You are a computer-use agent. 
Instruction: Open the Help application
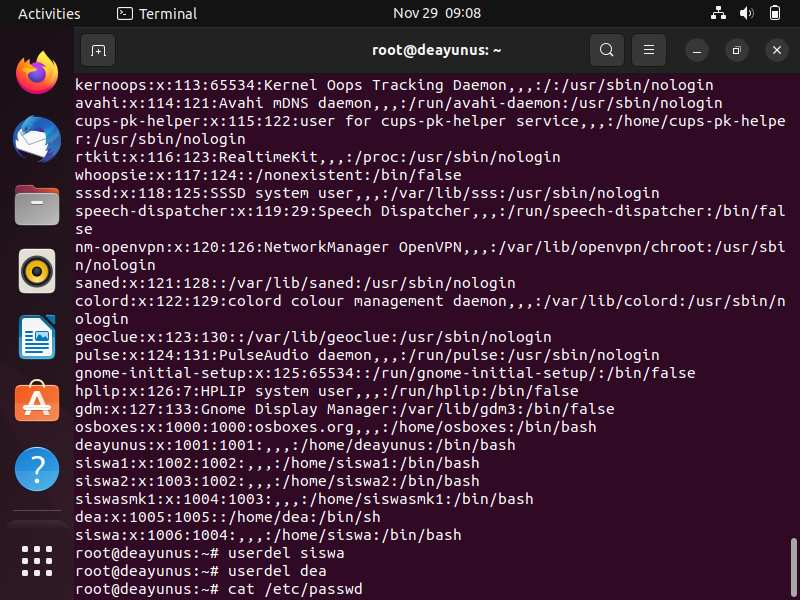pos(37,469)
